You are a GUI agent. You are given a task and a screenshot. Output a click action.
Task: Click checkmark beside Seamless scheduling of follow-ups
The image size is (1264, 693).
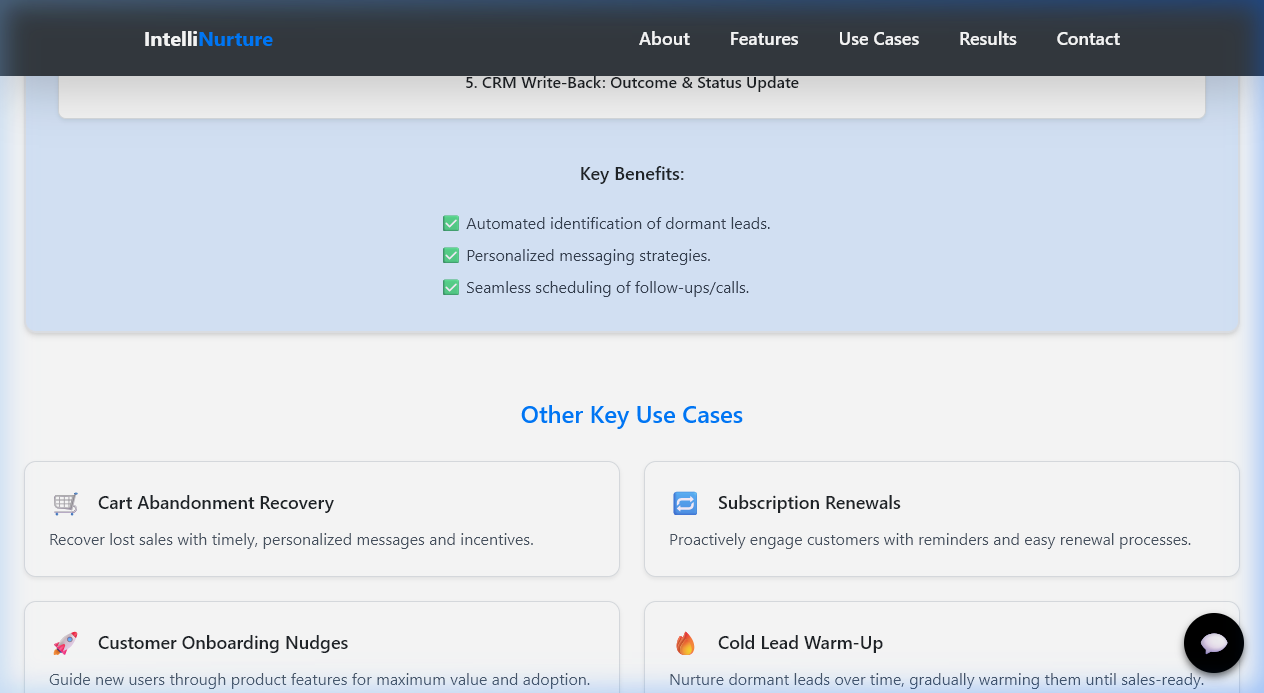tap(451, 287)
